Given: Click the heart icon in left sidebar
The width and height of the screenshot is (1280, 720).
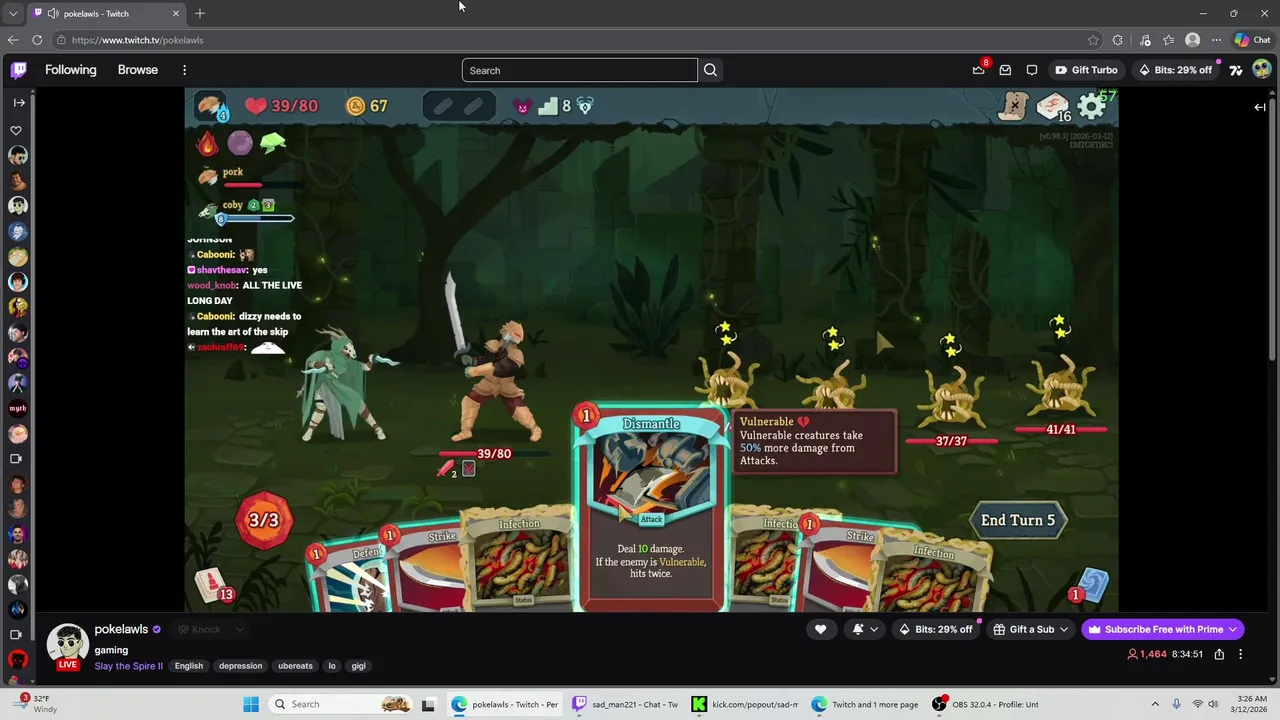Looking at the screenshot, I should (16, 130).
